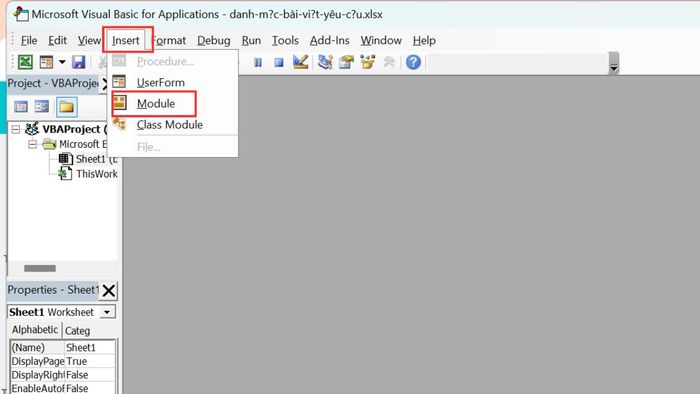Open the Add-Ins menu
The width and height of the screenshot is (700, 394).
click(329, 40)
